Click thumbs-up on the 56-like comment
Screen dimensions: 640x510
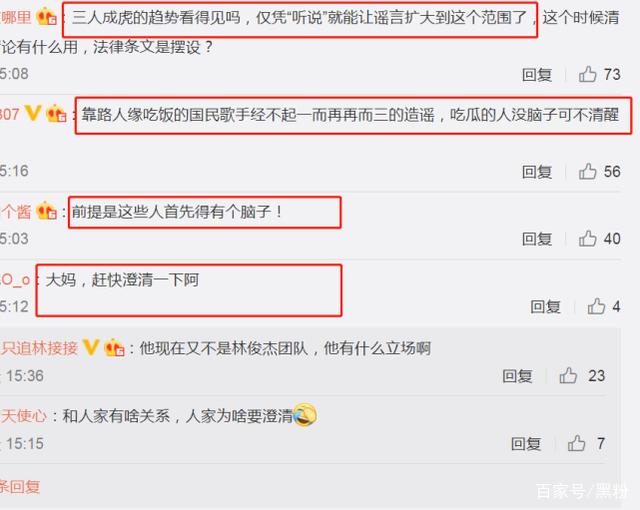(x=588, y=171)
